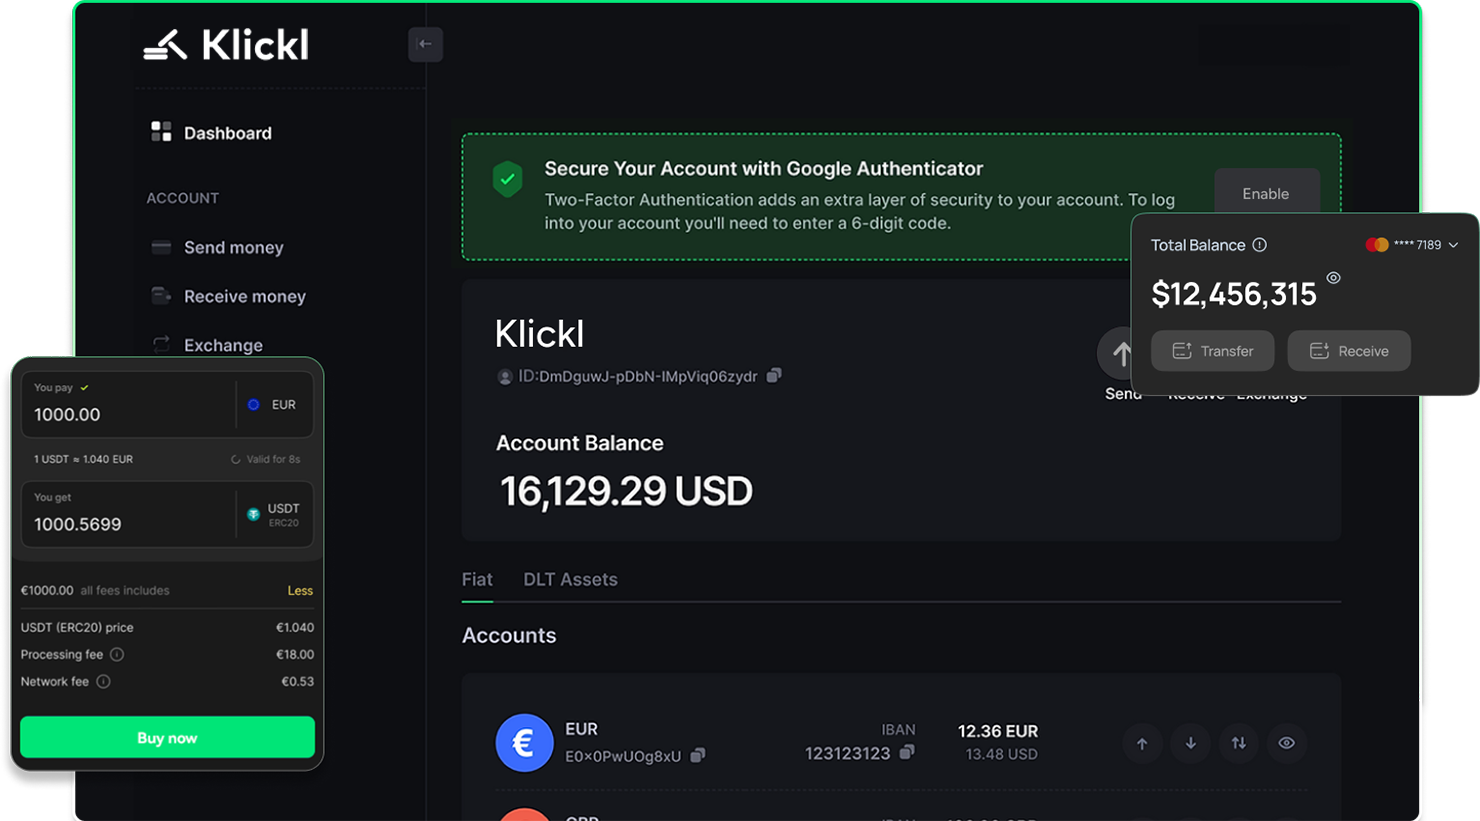The width and height of the screenshot is (1480, 821).
Task: Click the €0.53 network fee value
Action: pyautogui.click(x=298, y=682)
